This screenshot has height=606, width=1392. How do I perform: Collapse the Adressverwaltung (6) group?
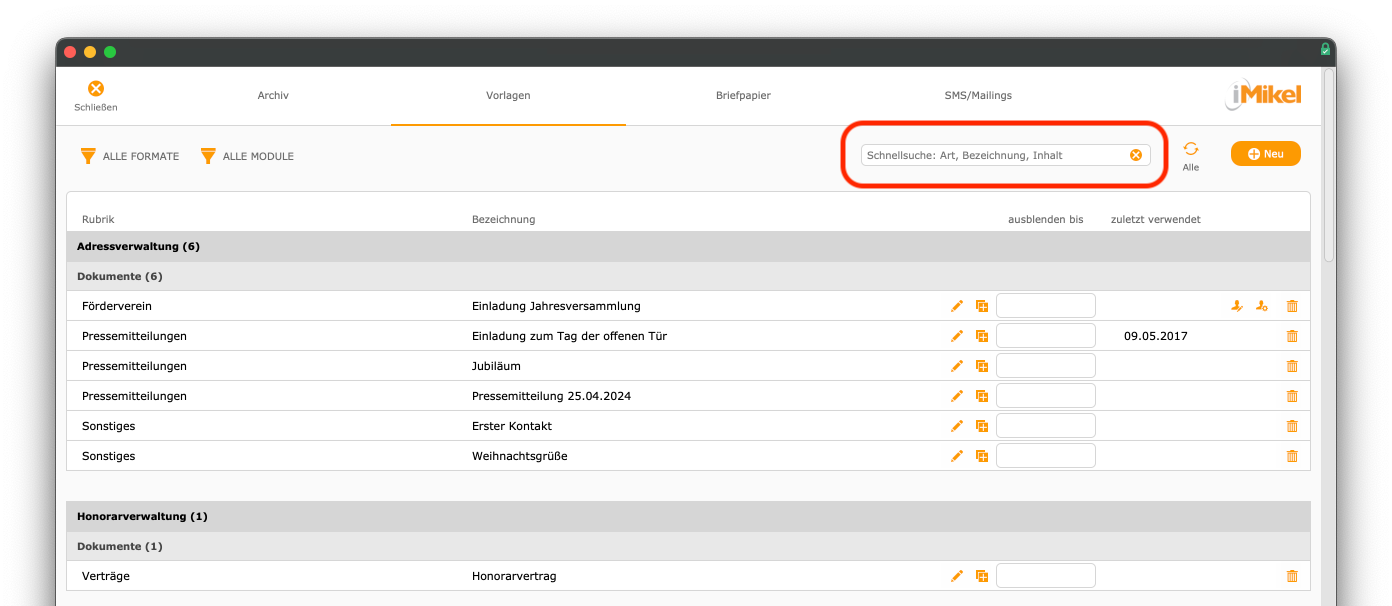point(688,246)
